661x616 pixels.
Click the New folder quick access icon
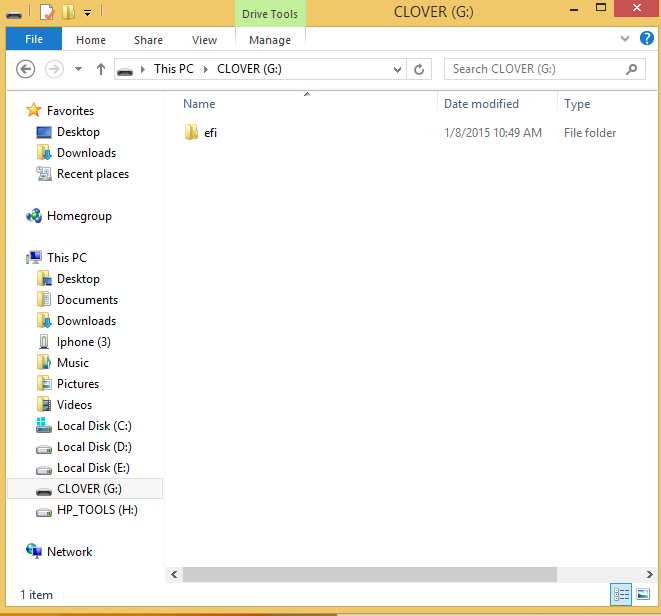click(69, 12)
